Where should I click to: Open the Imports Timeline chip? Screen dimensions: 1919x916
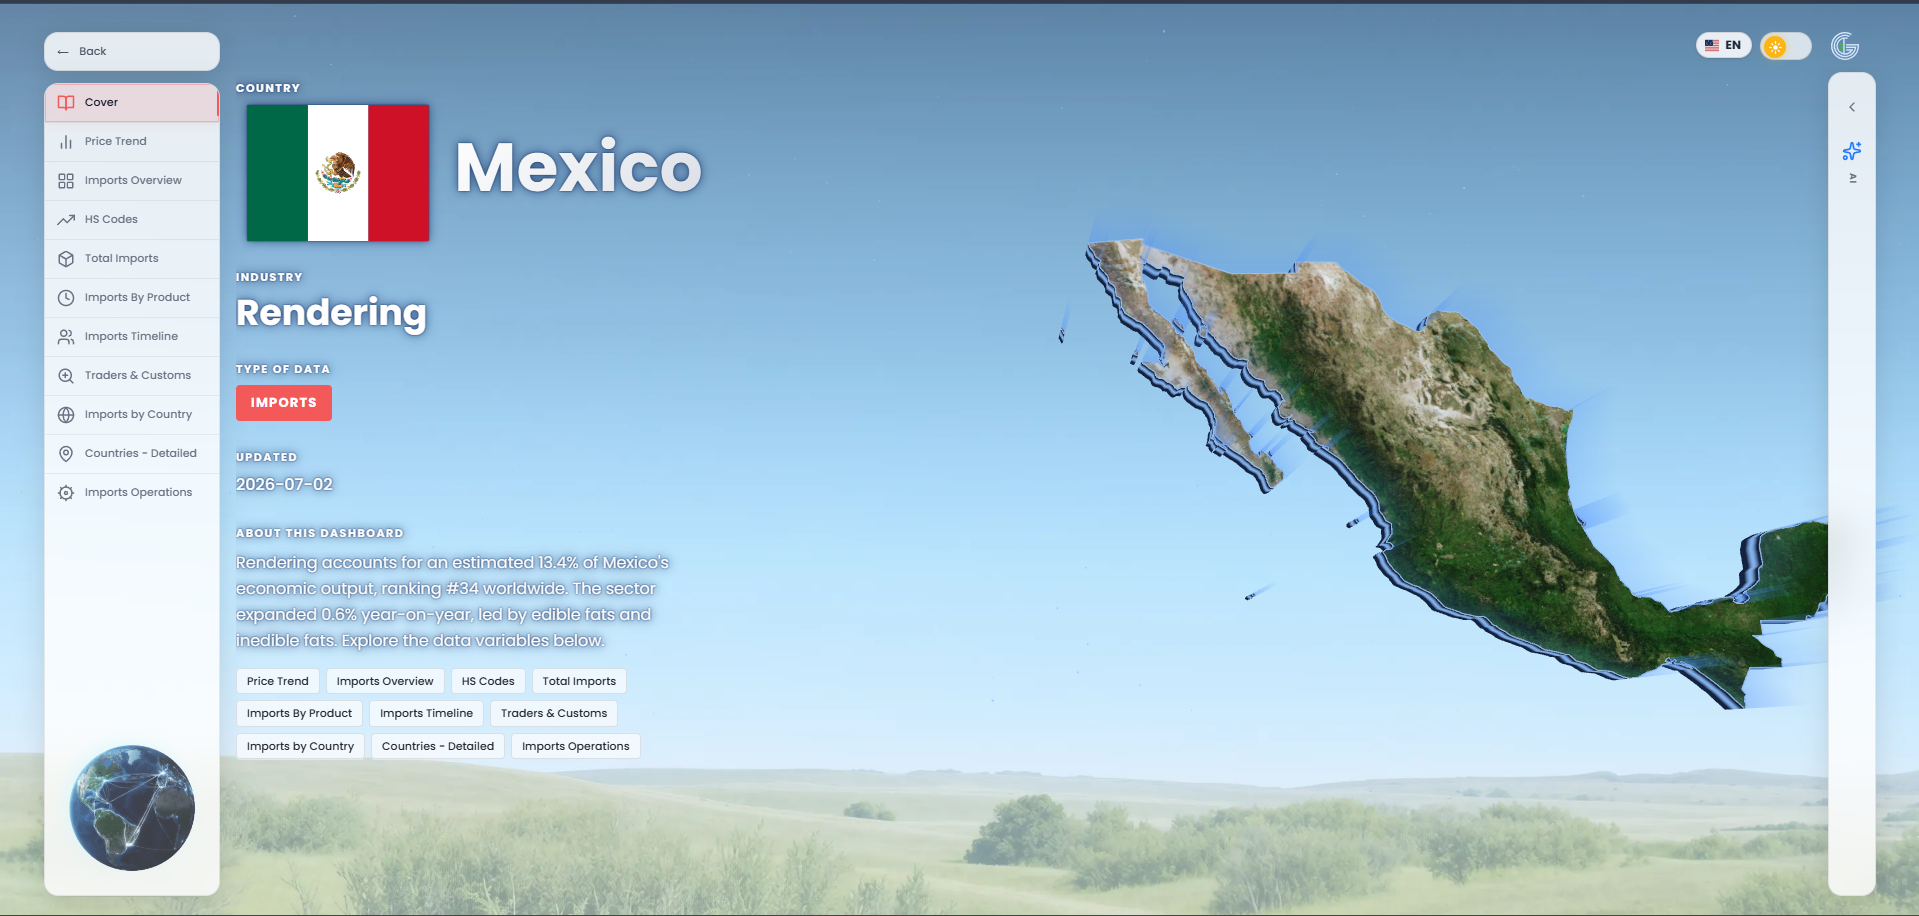tap(426, 713)
